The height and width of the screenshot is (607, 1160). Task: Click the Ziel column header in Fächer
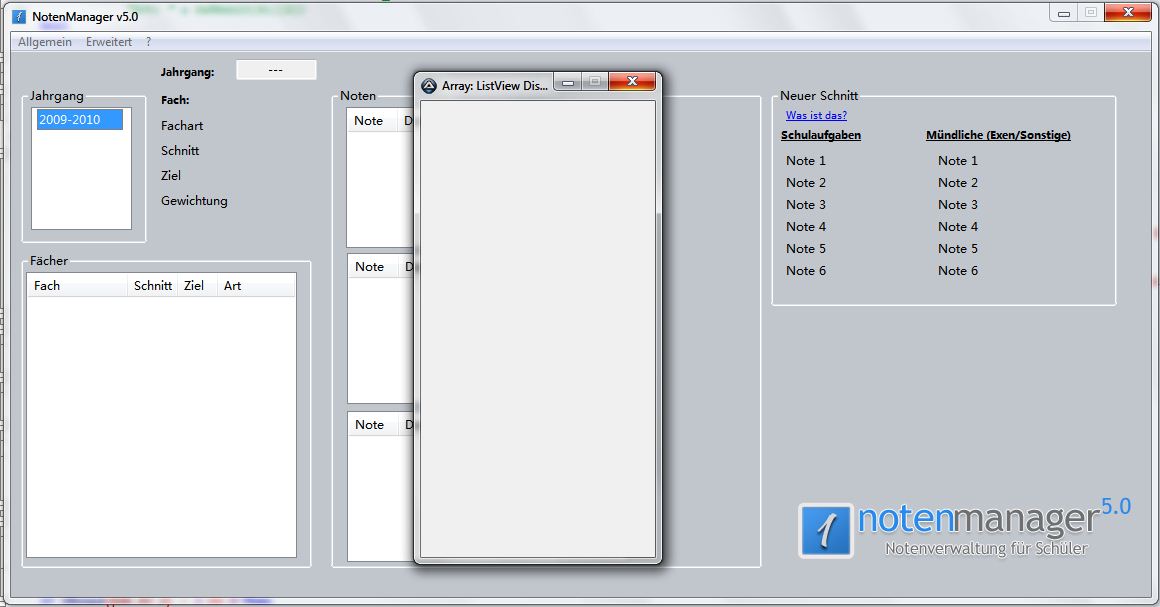(196, 286)
